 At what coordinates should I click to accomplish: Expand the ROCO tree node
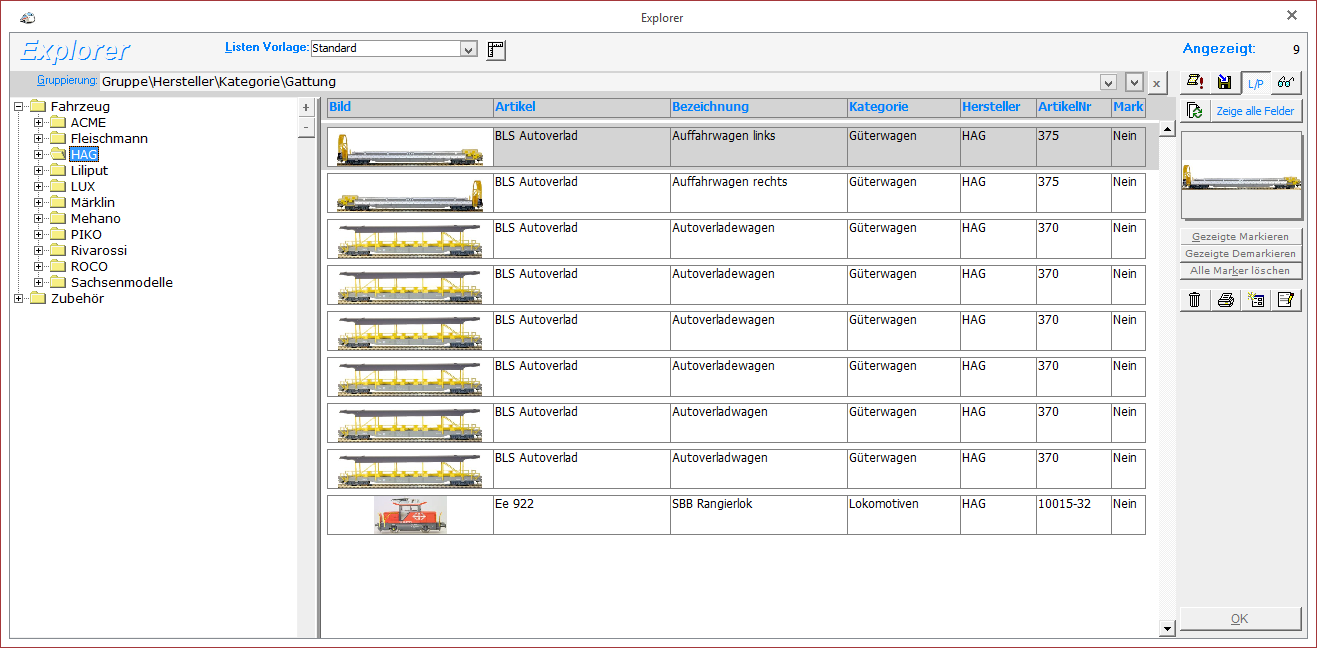click(39, 266)
